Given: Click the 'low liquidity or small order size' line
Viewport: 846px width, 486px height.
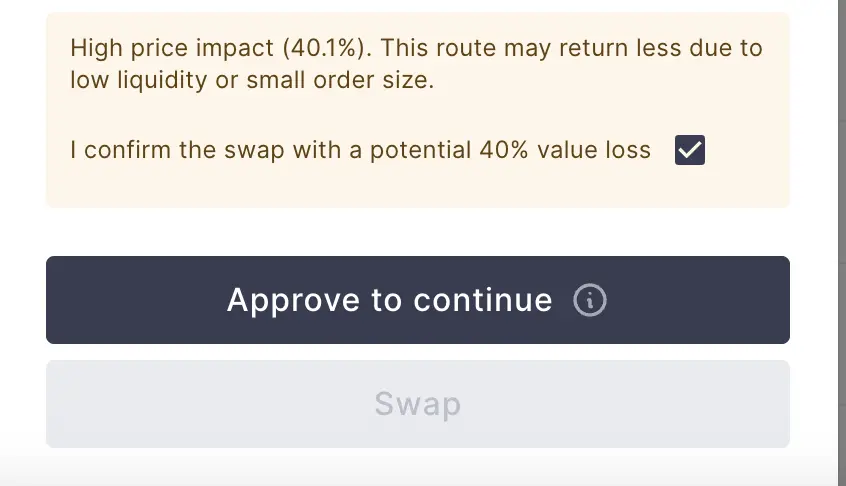Looking at the screenshot, I should click(x=252, y=81).
